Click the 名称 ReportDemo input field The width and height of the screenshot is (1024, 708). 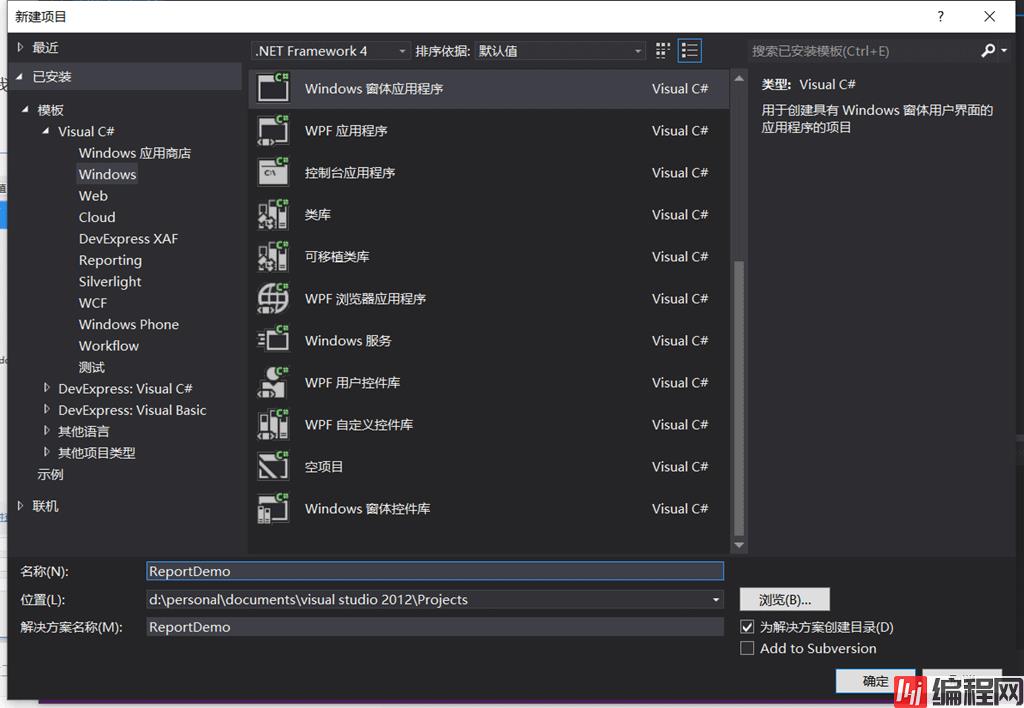434,571
